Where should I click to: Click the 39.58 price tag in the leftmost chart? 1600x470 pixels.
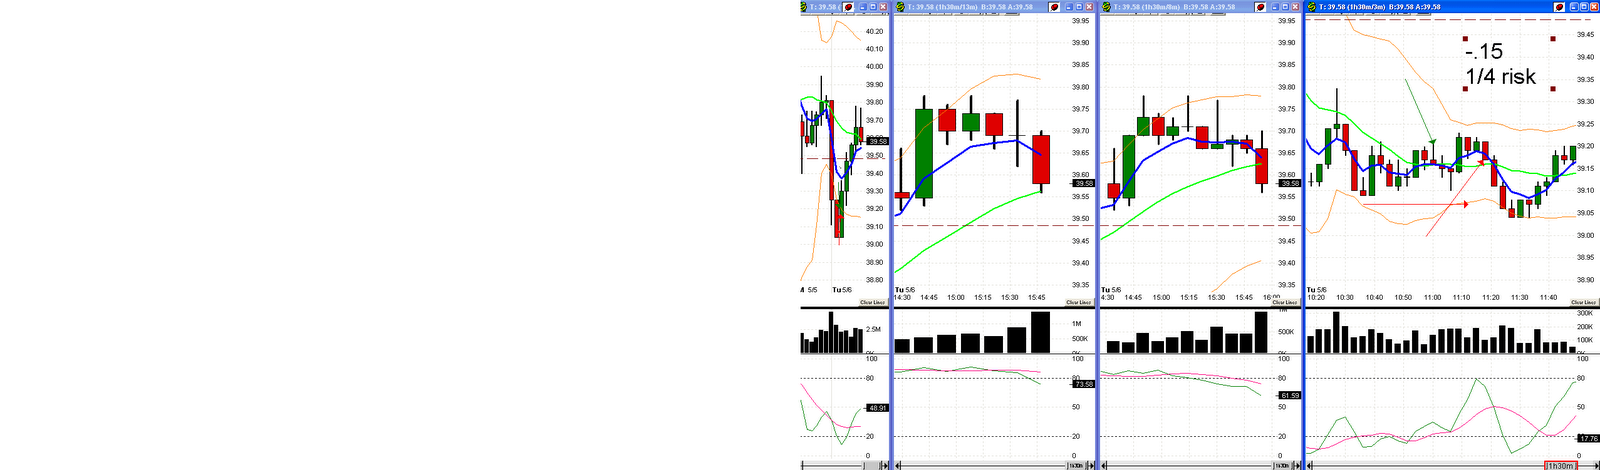(x=877, y=142)
